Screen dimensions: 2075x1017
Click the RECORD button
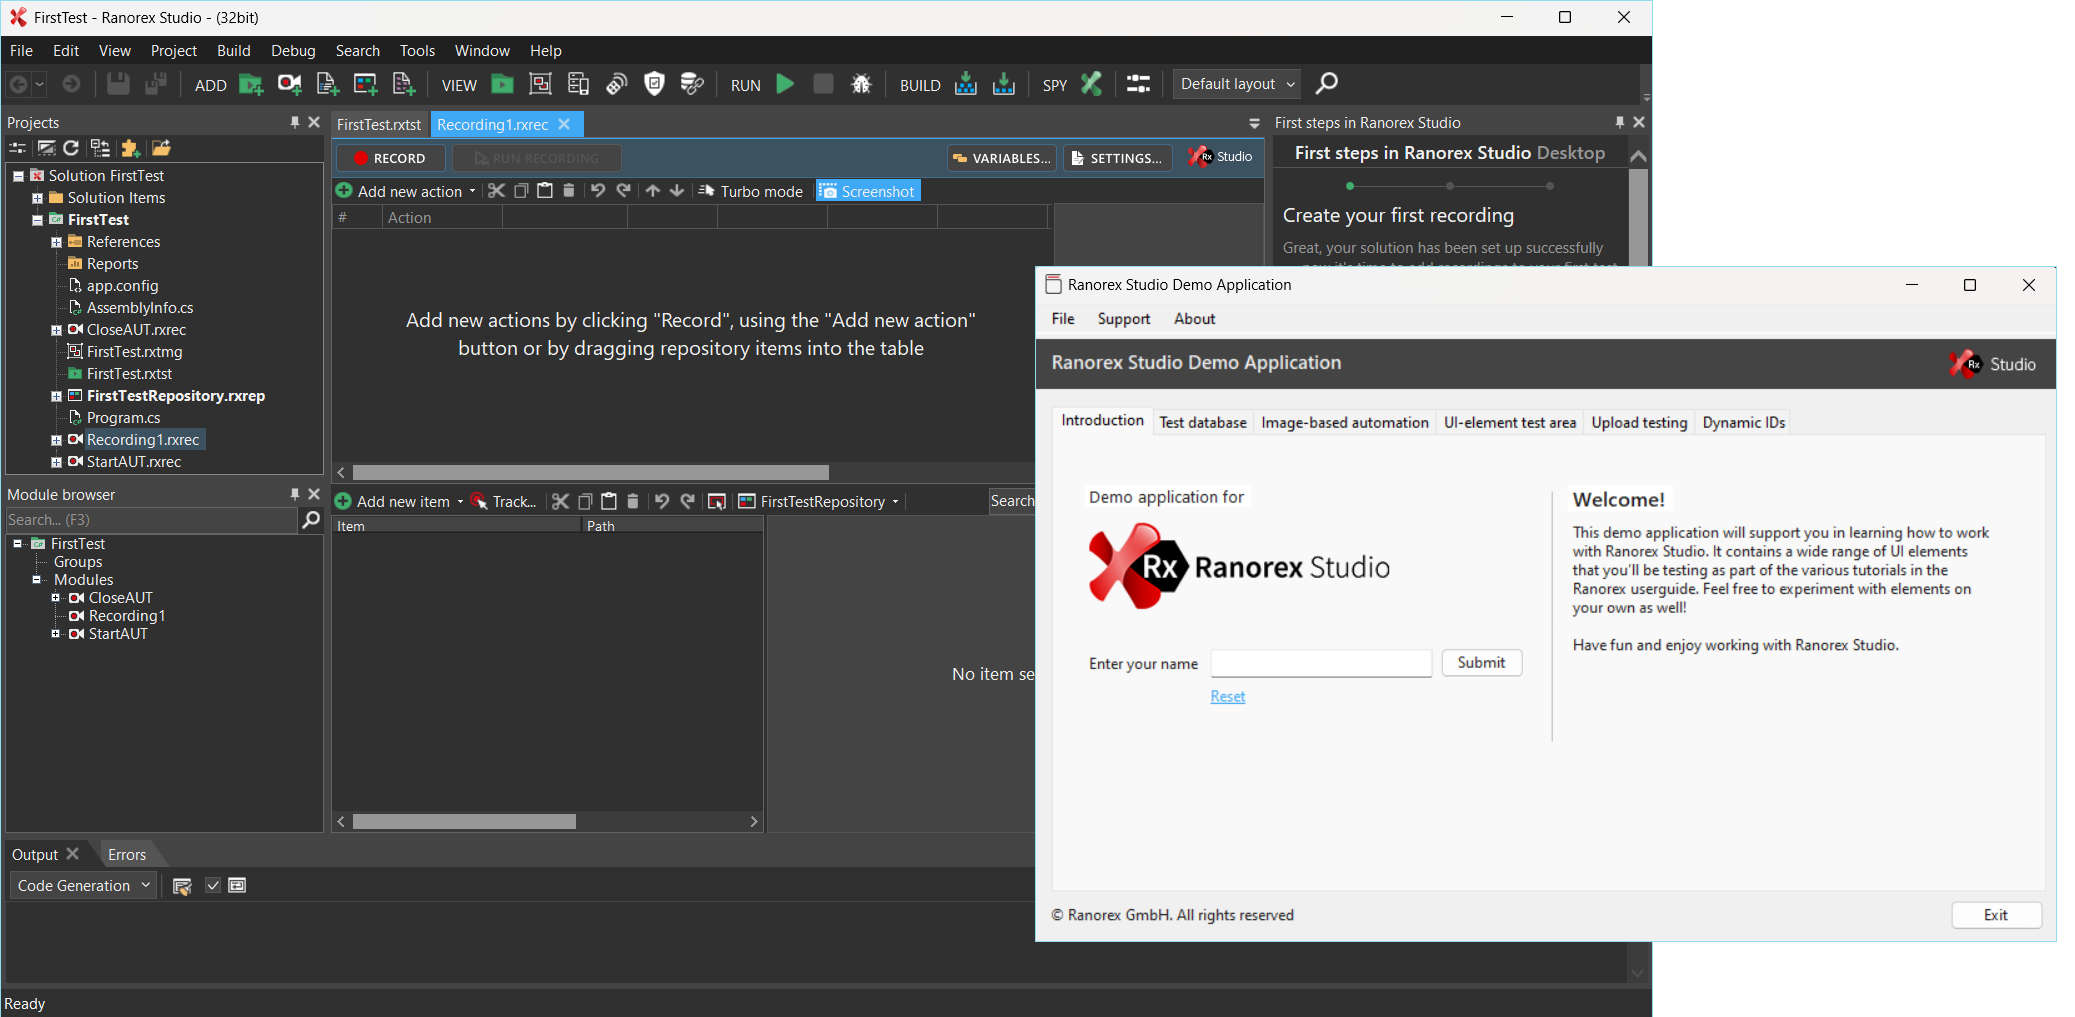click(391, 158)
